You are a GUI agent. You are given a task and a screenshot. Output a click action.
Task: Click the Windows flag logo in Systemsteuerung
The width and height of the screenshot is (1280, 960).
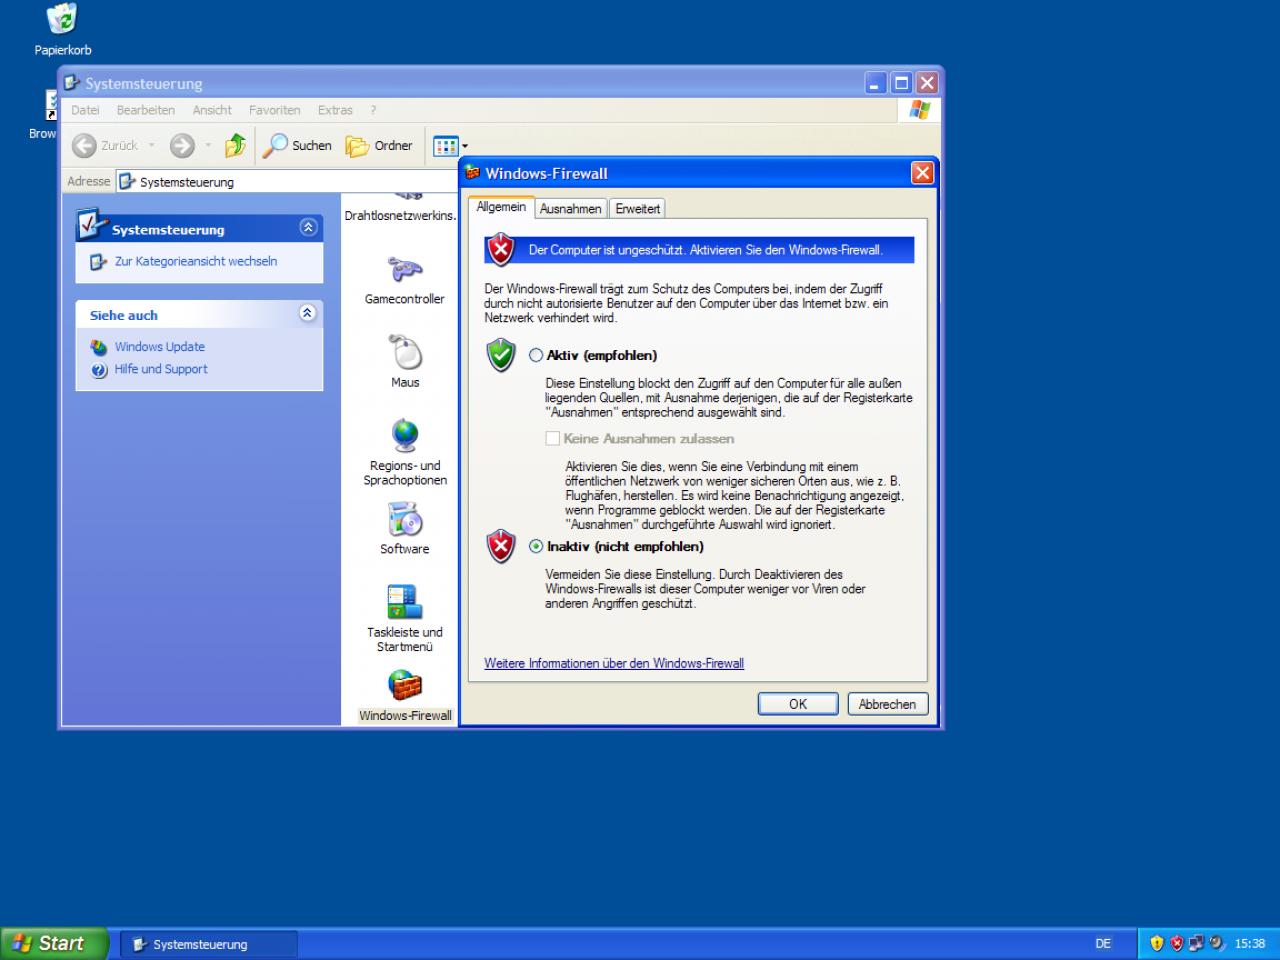coord(920,110)
